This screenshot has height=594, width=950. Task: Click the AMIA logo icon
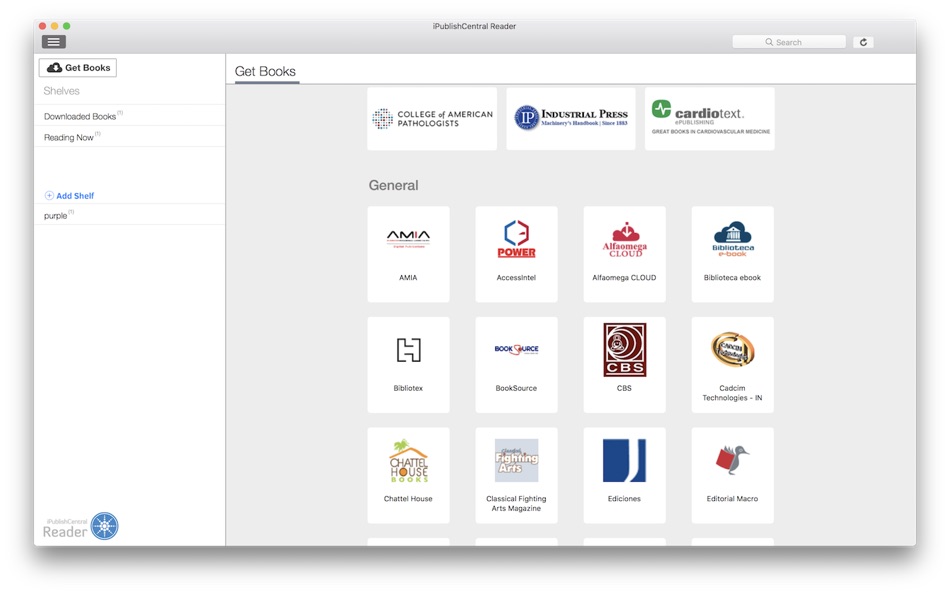(x=408, y=238)
